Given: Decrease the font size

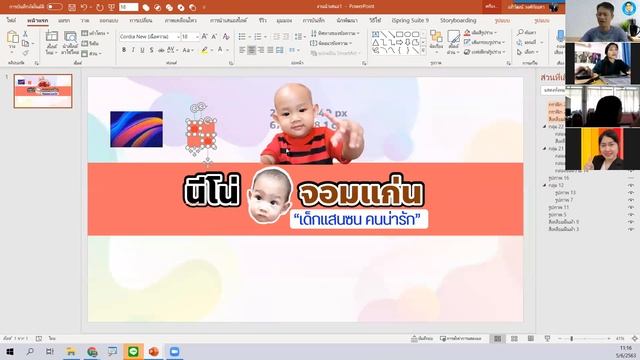Looking at the screenshot, I should point(214,37).
